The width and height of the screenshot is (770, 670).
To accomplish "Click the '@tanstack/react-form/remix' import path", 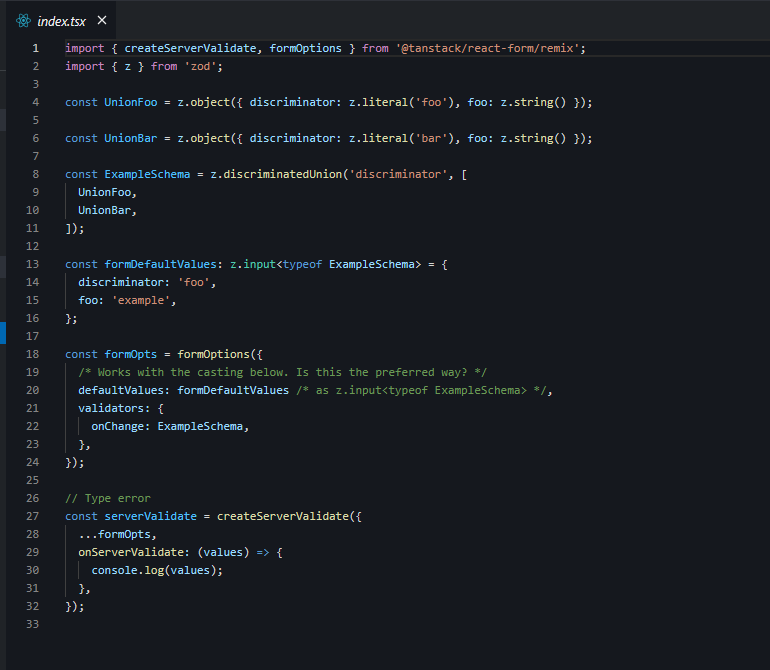I will (489, 48).
